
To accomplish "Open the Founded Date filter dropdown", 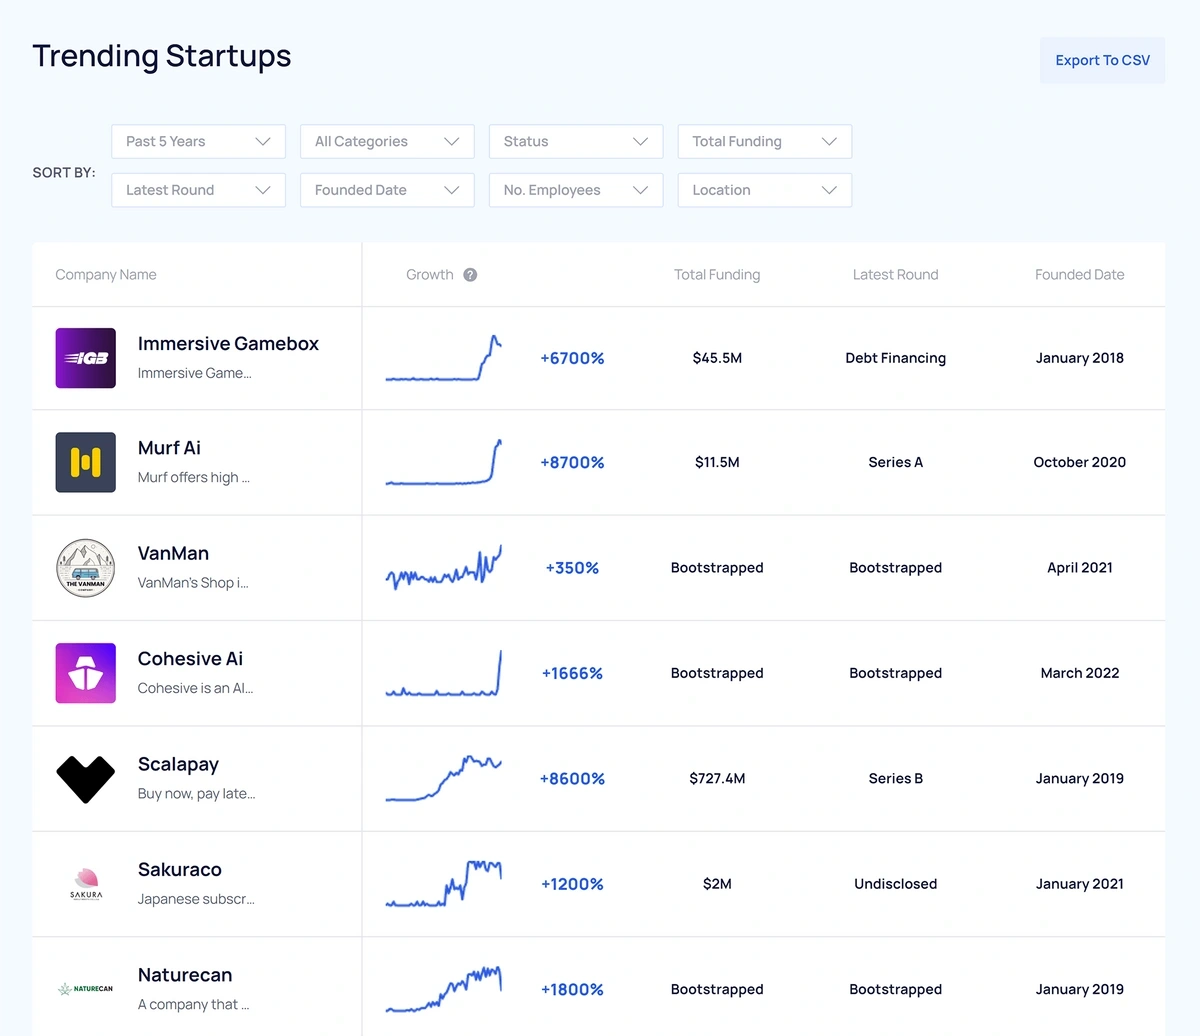I will [387, 190].
